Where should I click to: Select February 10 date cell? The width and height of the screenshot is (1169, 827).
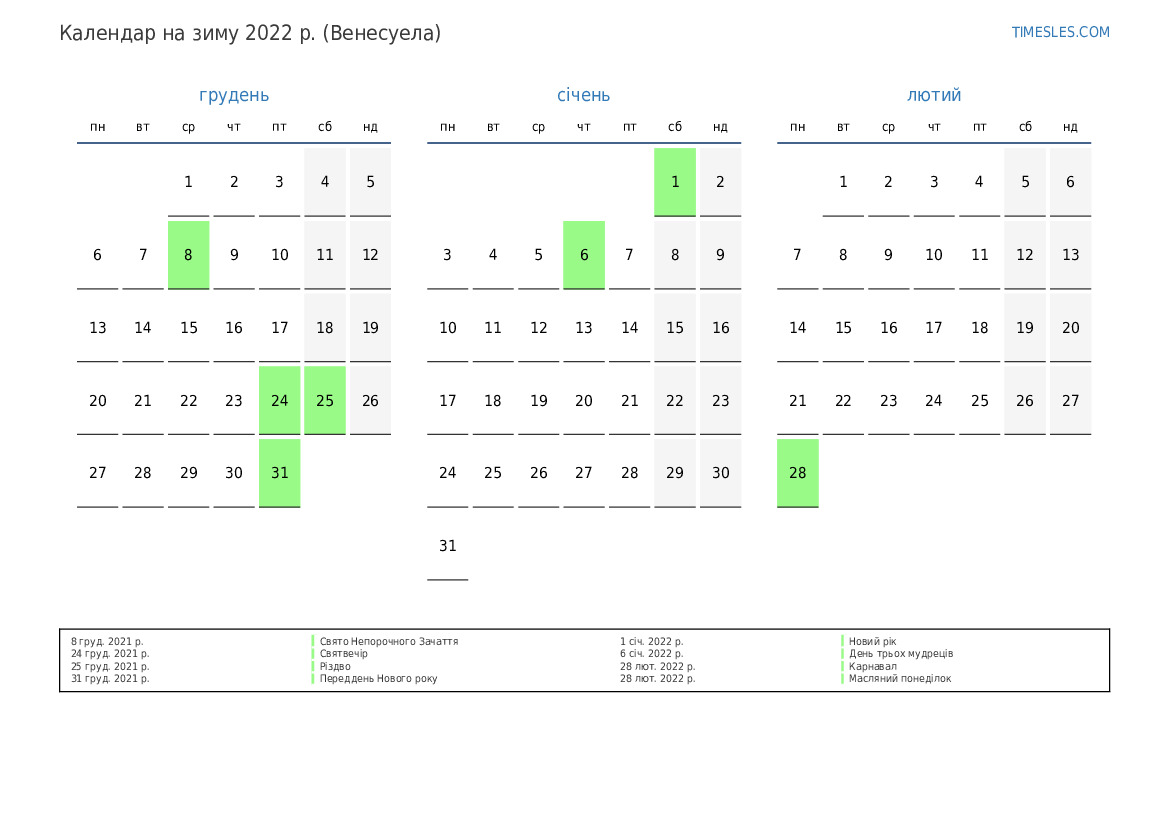click(x=934, y=255)
